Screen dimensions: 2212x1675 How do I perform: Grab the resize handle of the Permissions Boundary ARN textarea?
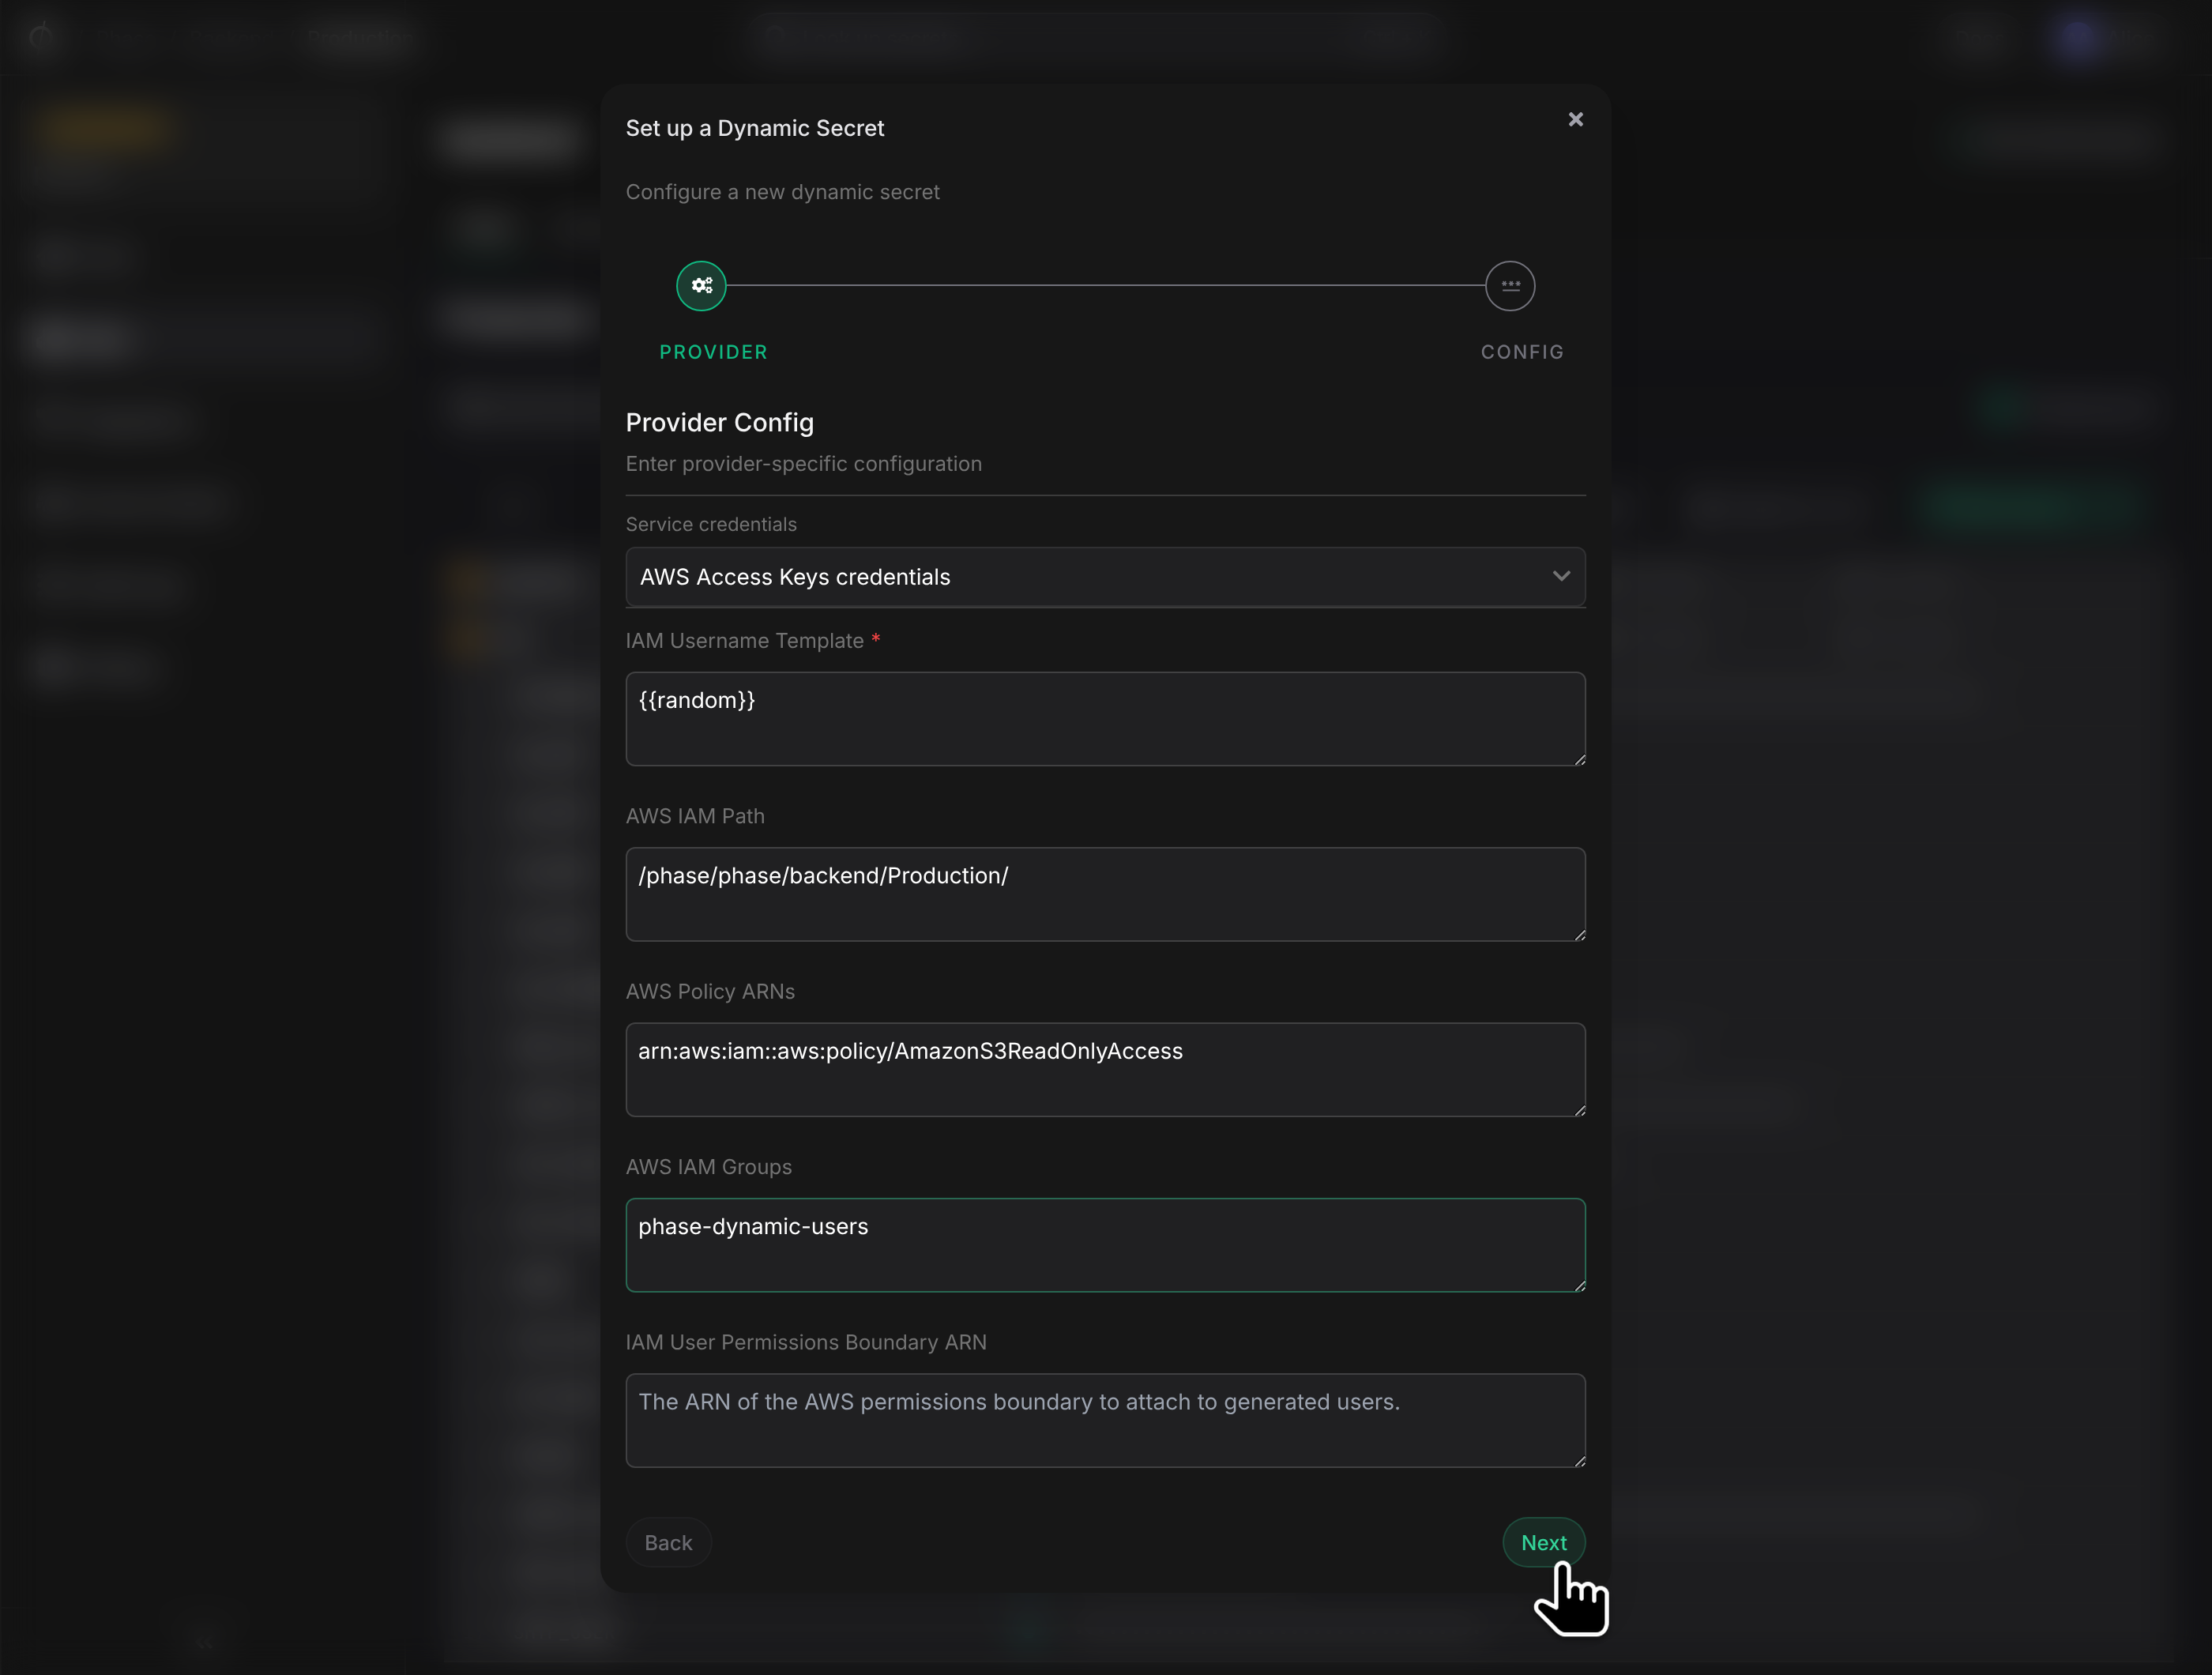point(1579,1460)
